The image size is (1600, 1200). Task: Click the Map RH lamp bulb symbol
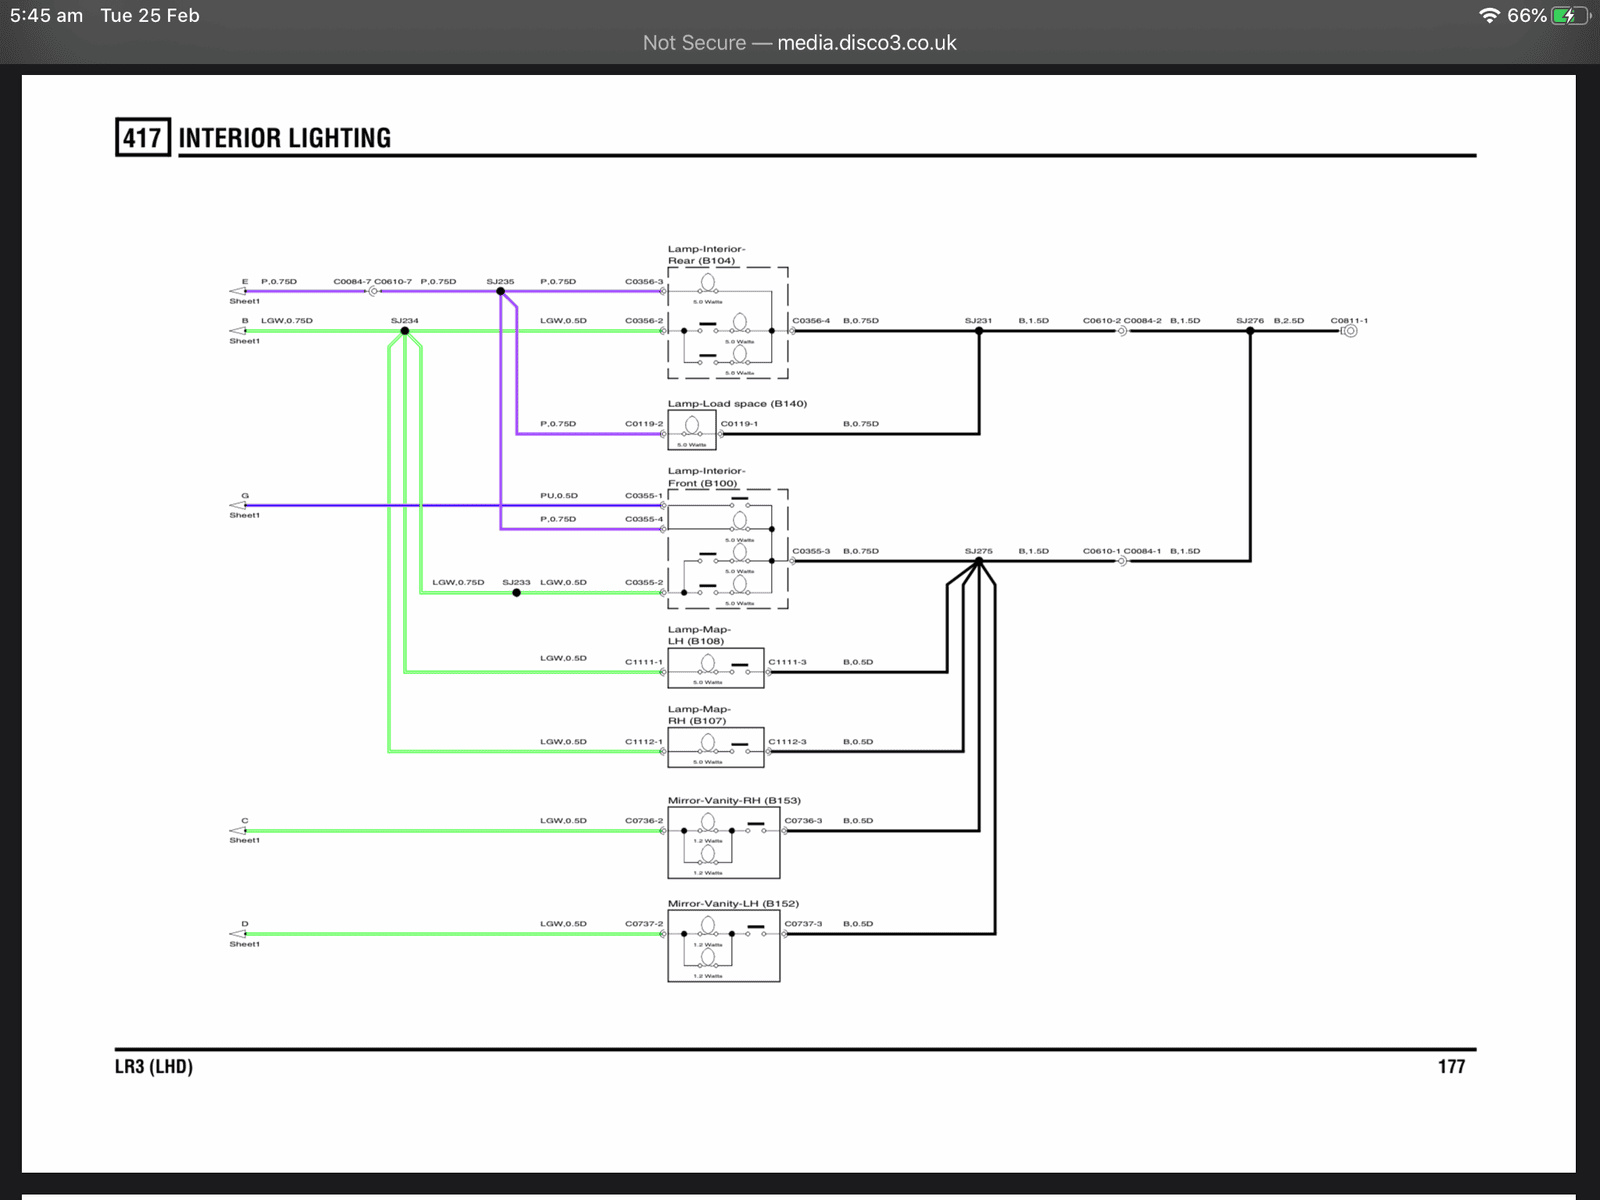pyautogui.click(x=708, y=743)
